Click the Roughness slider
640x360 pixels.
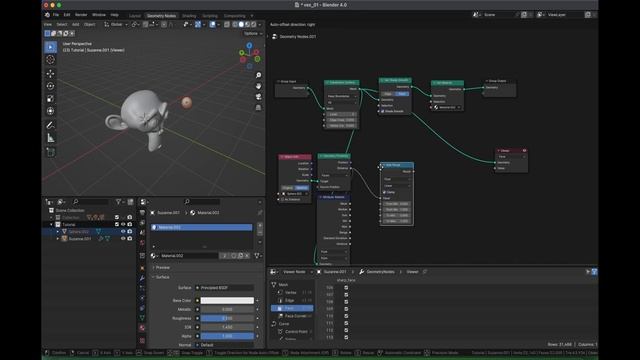click(x=227, y=318)
